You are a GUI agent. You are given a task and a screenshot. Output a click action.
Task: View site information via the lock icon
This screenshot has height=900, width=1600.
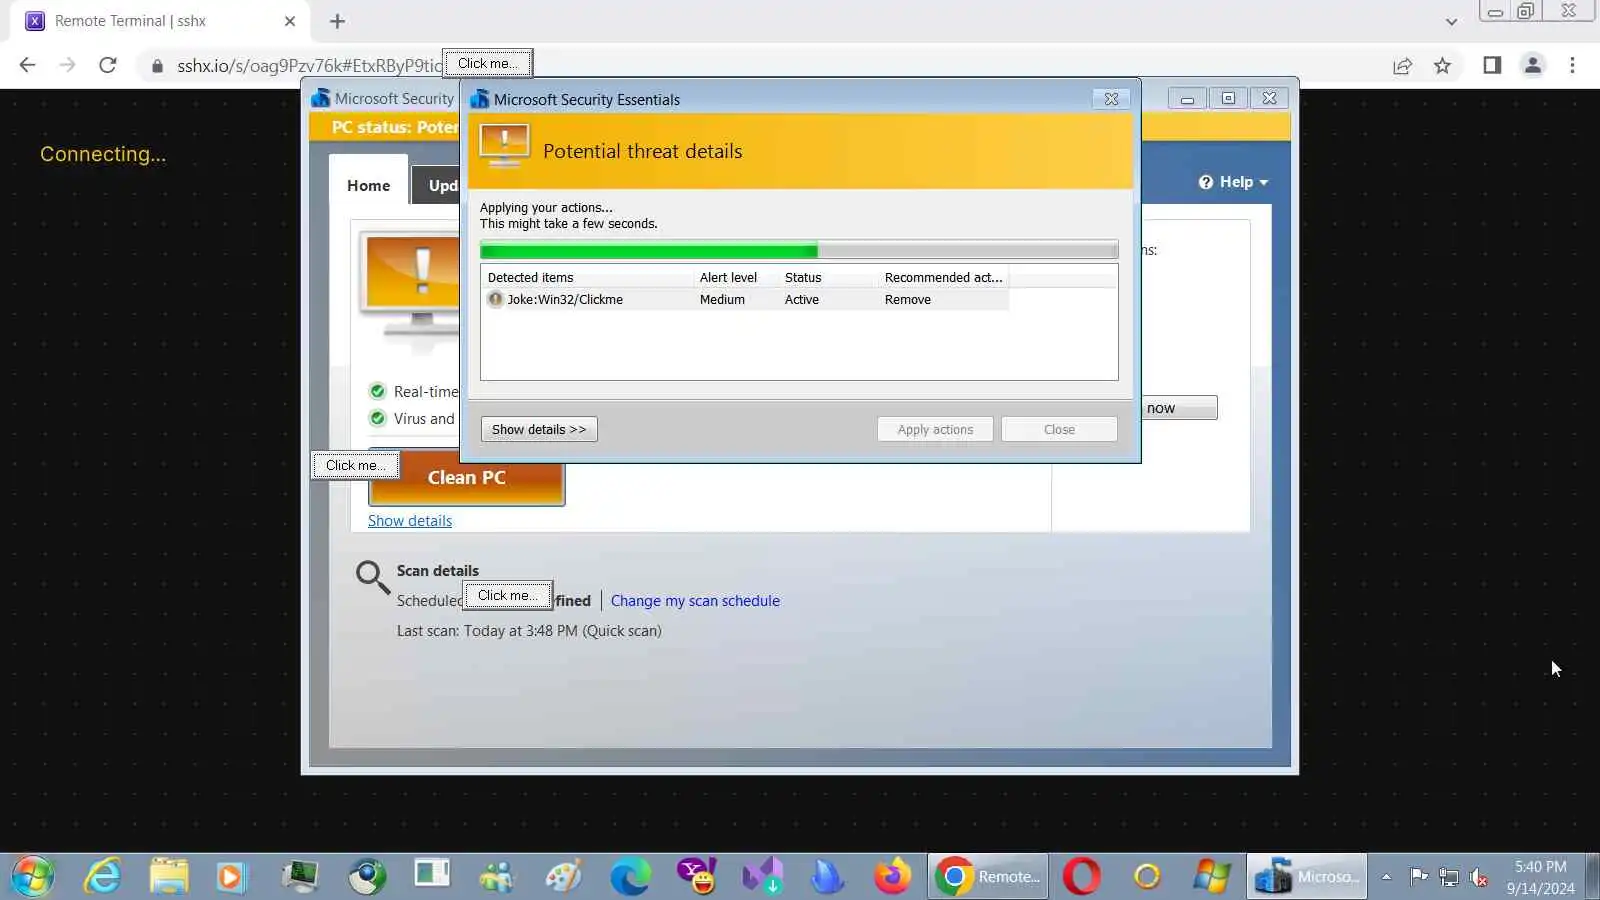(x=157, y=66)
